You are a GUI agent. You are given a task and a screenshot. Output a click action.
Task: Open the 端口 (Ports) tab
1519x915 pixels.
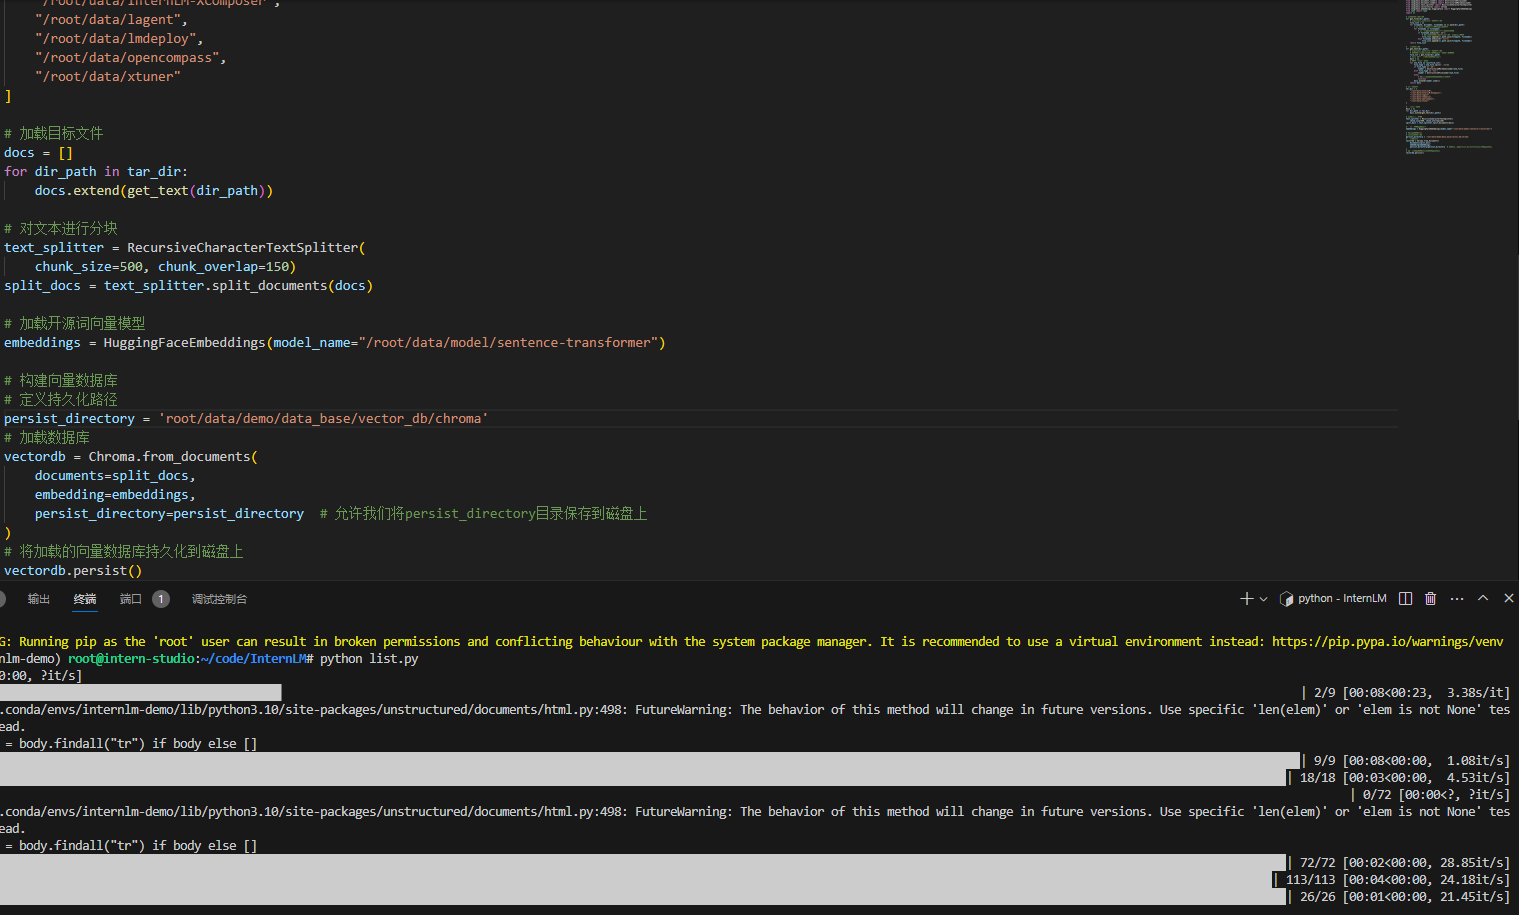(x=131, y=599)
